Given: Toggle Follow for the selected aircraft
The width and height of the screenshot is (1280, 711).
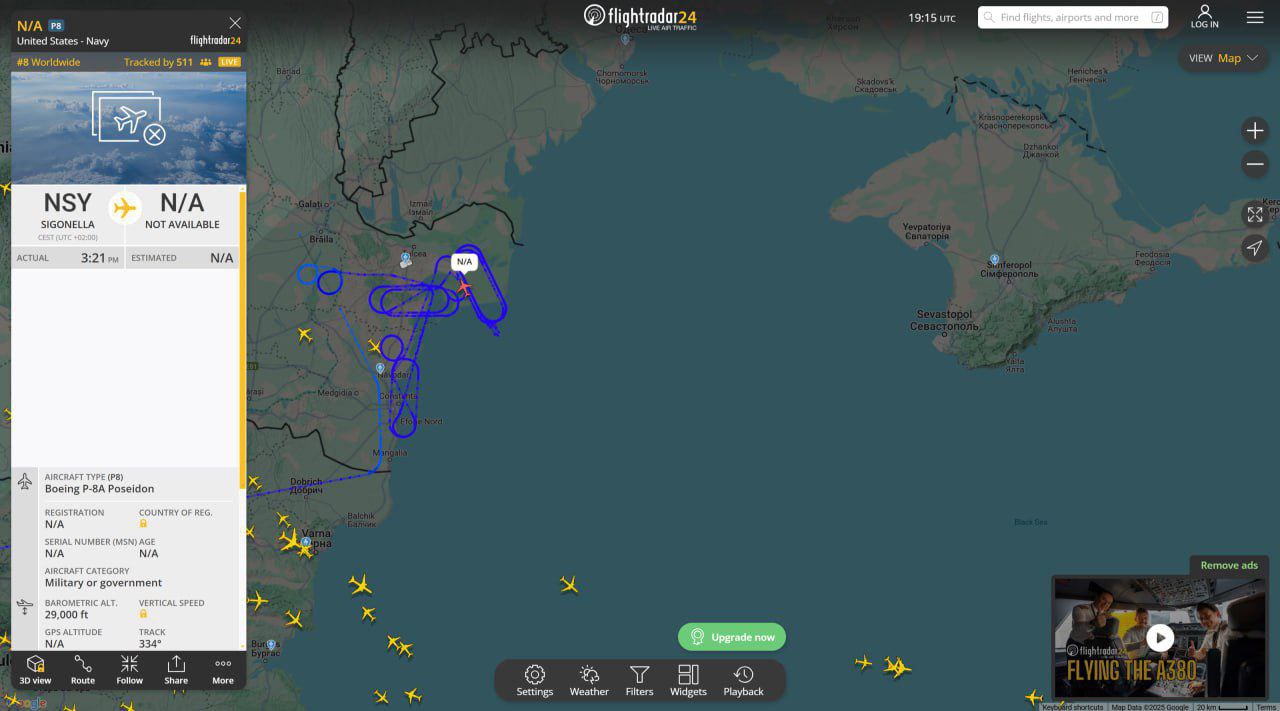Looking at the screenshot, I should (x=129, y=669).
